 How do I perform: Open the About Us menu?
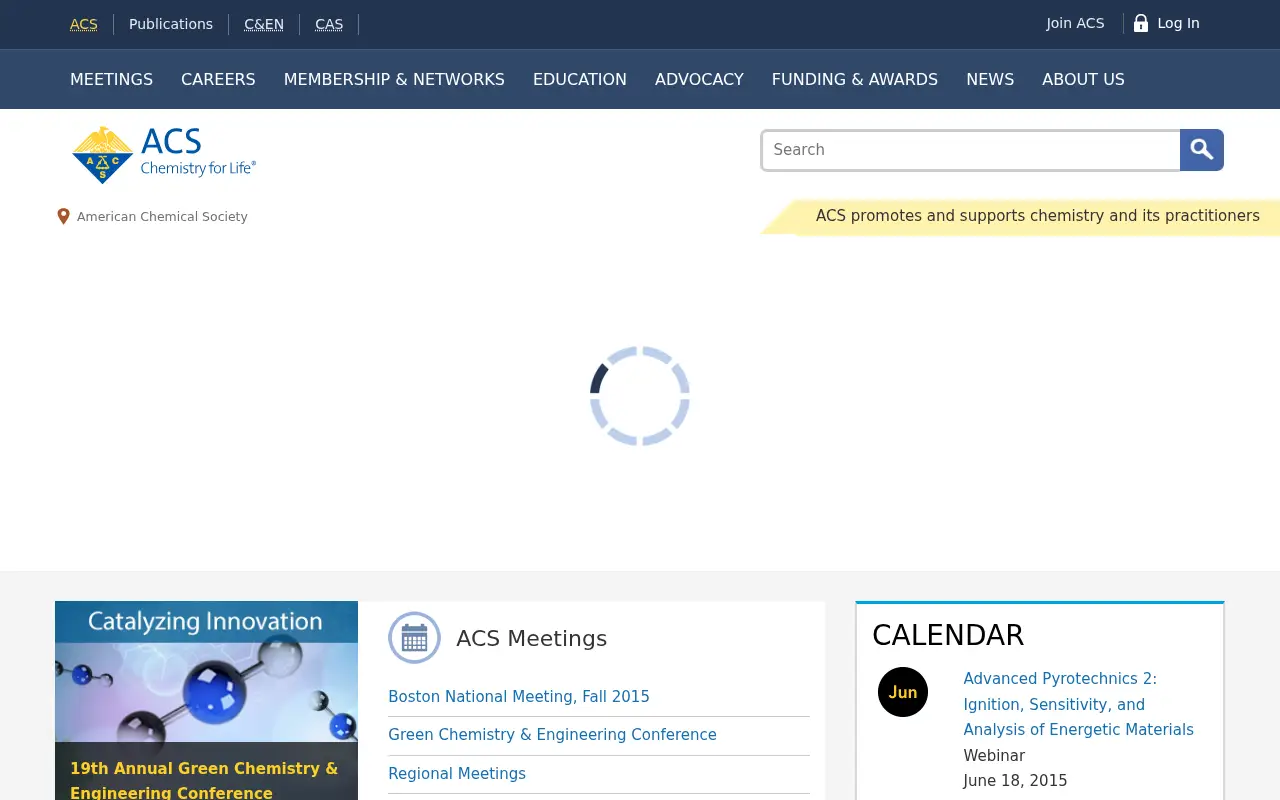click(1083, 79)
